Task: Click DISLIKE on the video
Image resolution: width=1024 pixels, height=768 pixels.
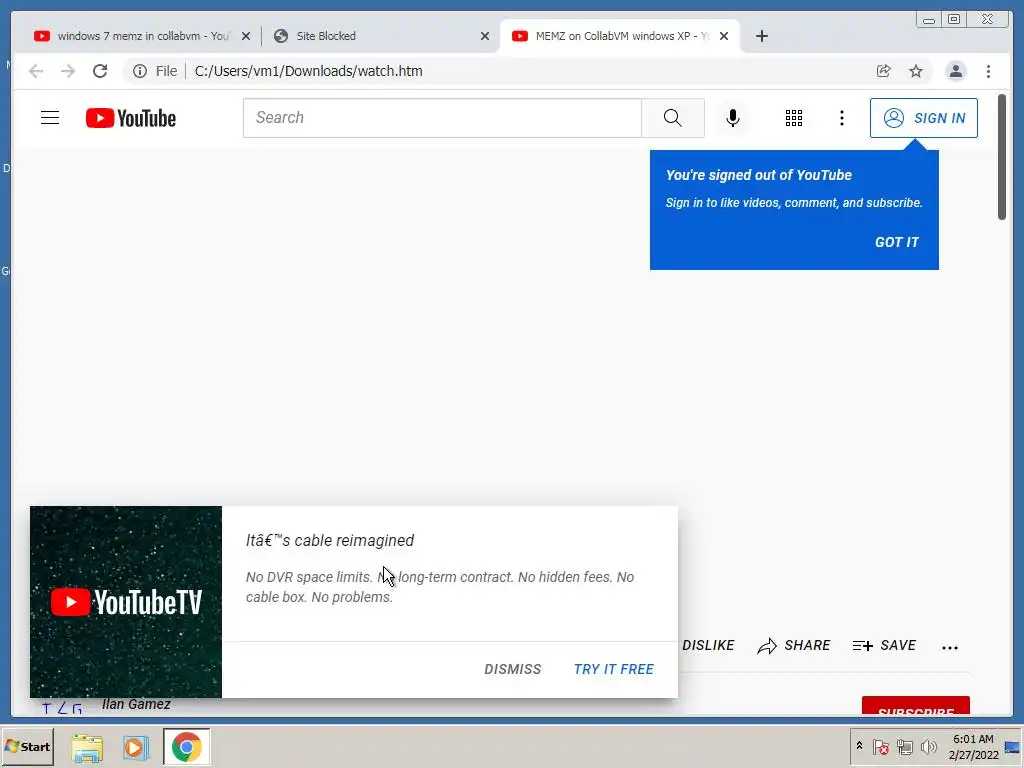Action: pyautogui.click(x=708, y=645)
